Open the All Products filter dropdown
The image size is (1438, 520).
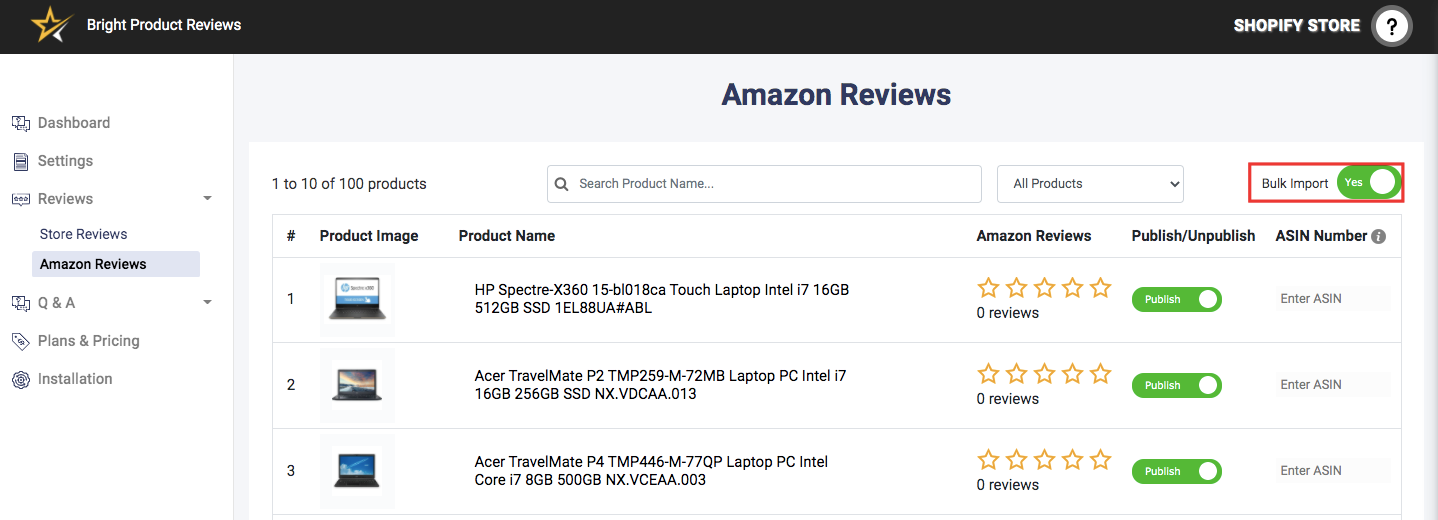coord(1090,184)
